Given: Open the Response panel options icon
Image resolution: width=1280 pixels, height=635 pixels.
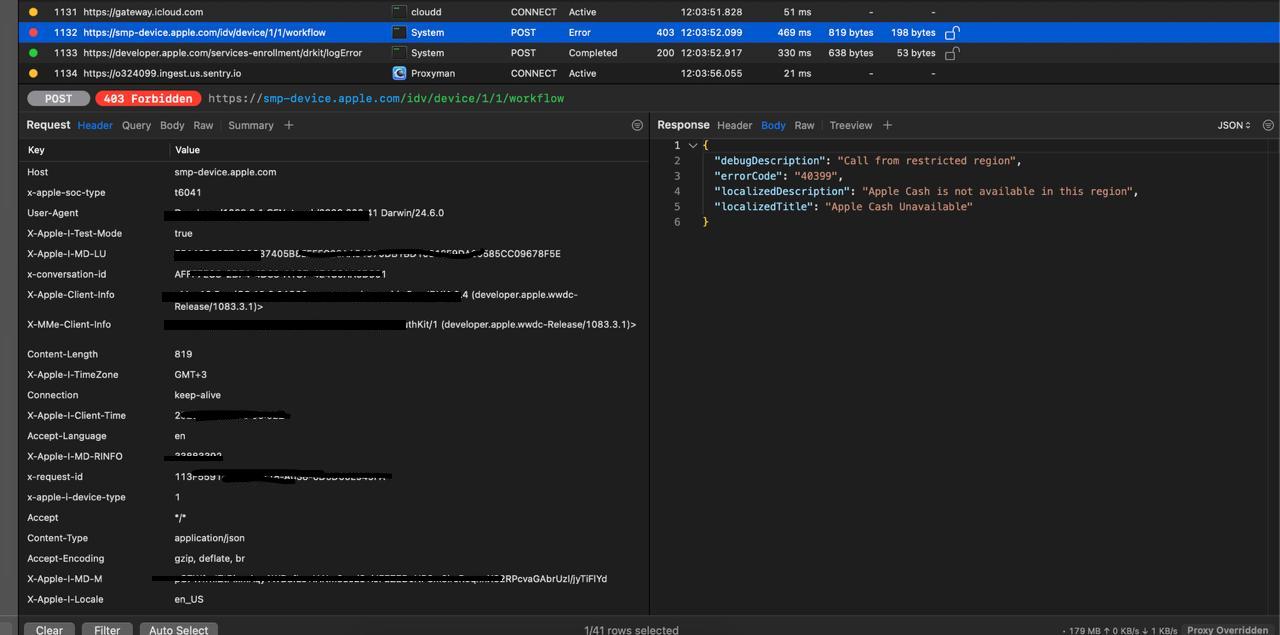Looking at the screenshot, I should point(1268,125).
